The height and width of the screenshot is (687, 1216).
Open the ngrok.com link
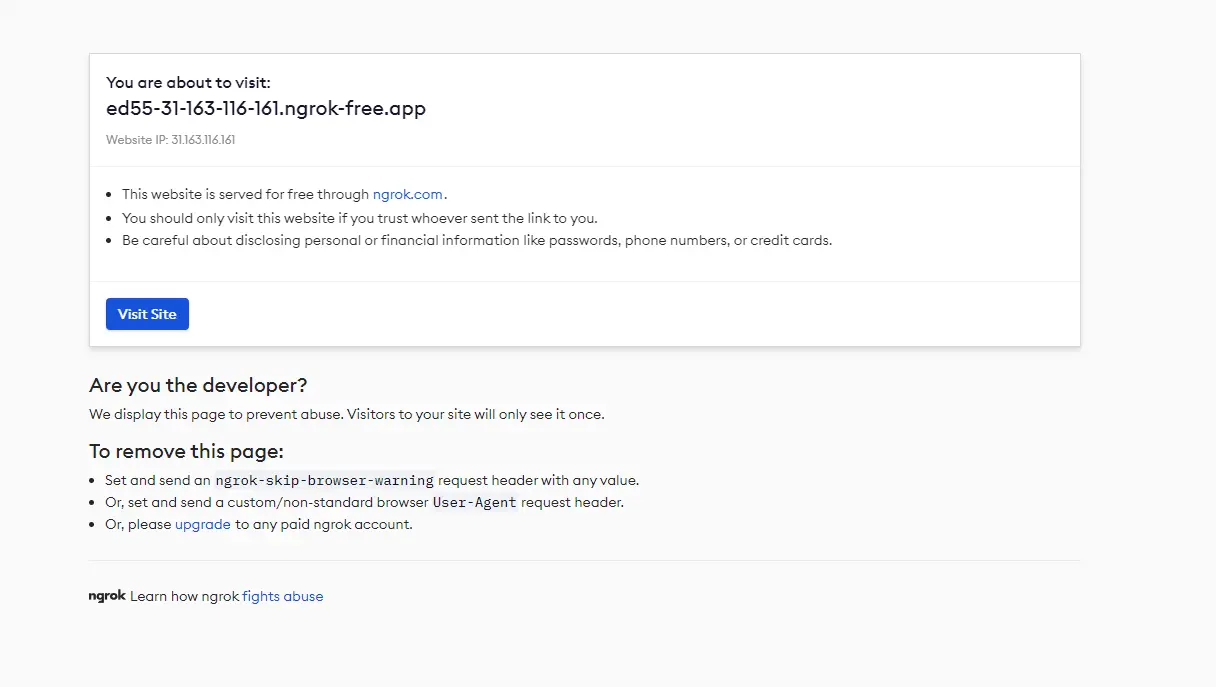pos(408,195)
